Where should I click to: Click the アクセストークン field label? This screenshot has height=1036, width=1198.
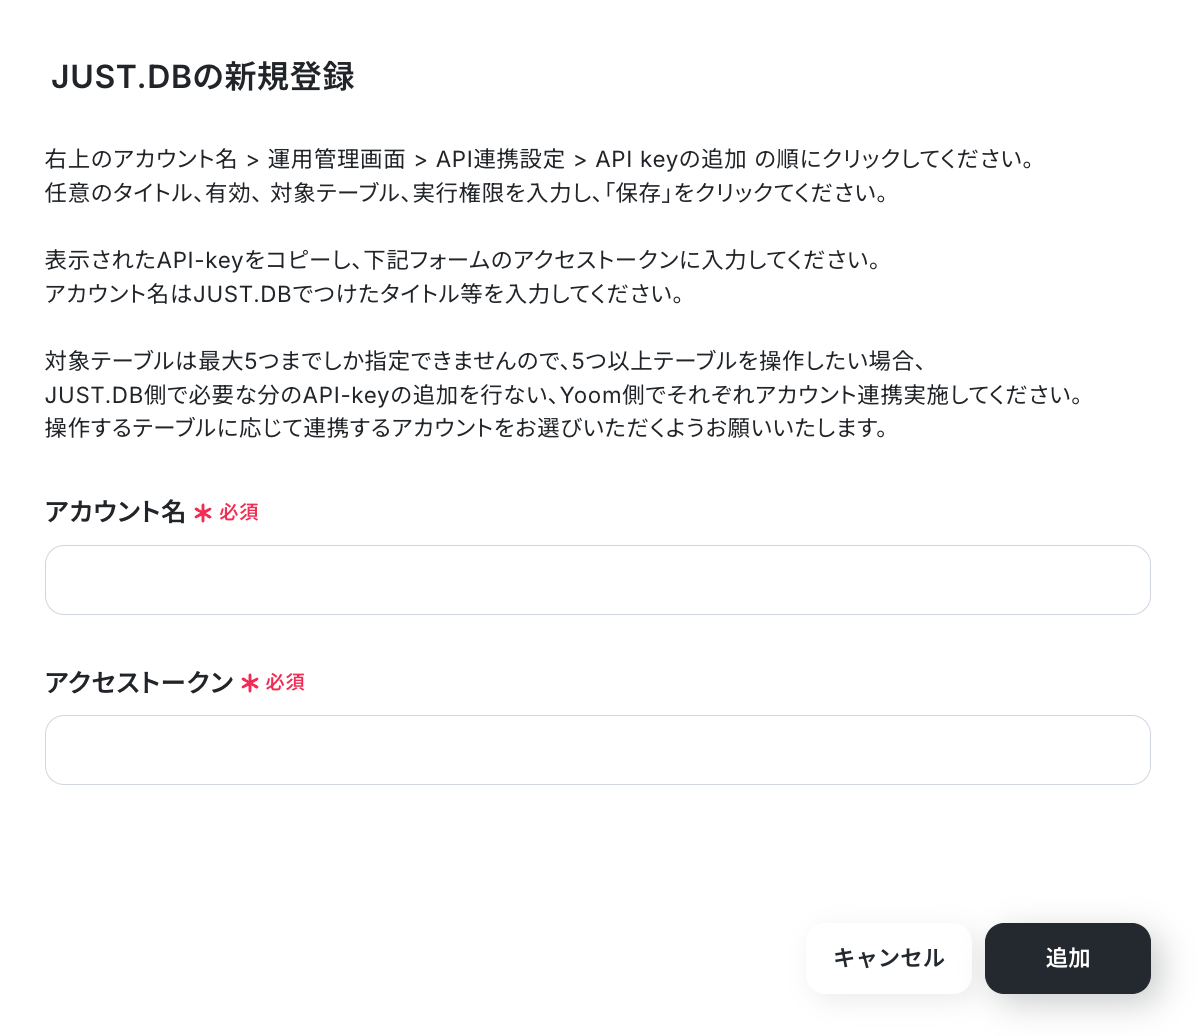[139, 682]
